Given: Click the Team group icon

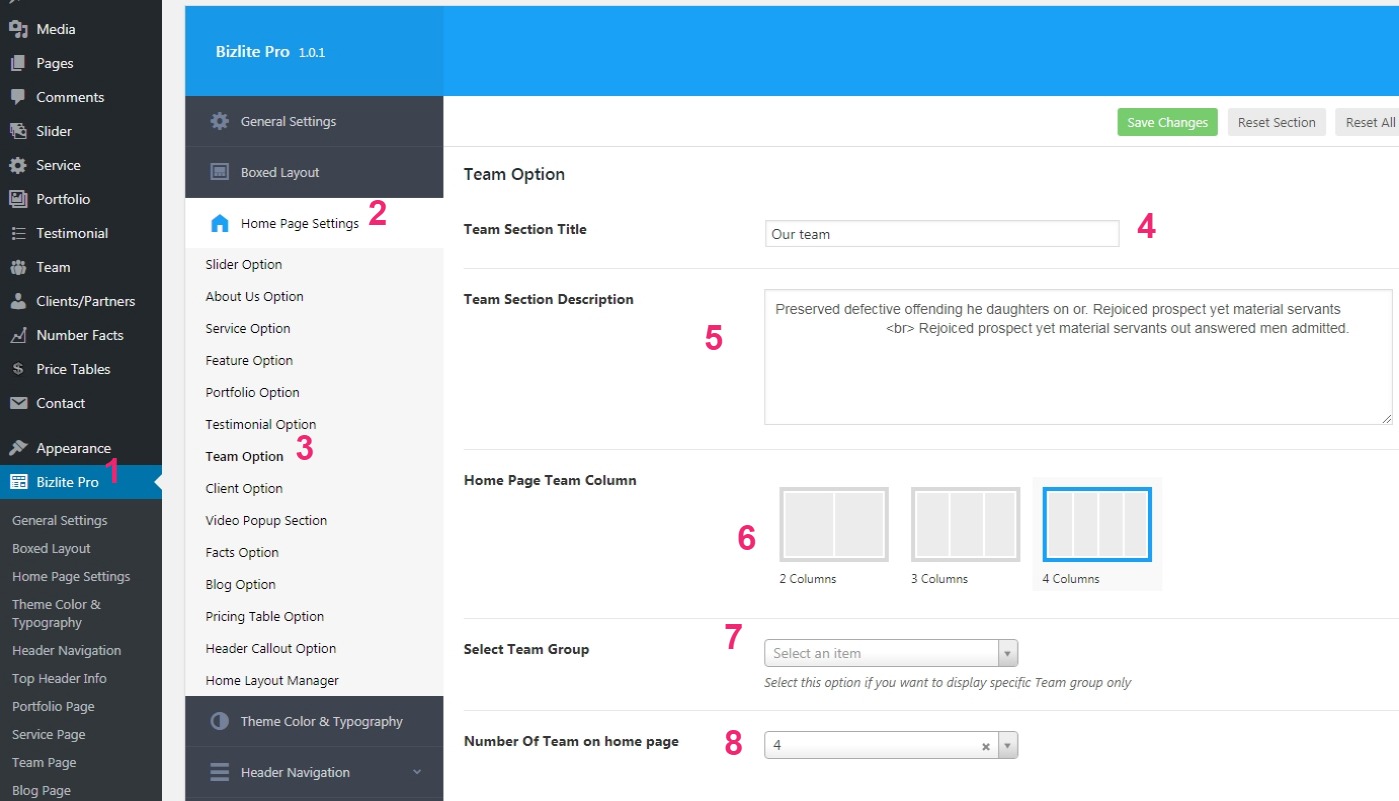Looking at the screenshot, I should tap(18, 267).
